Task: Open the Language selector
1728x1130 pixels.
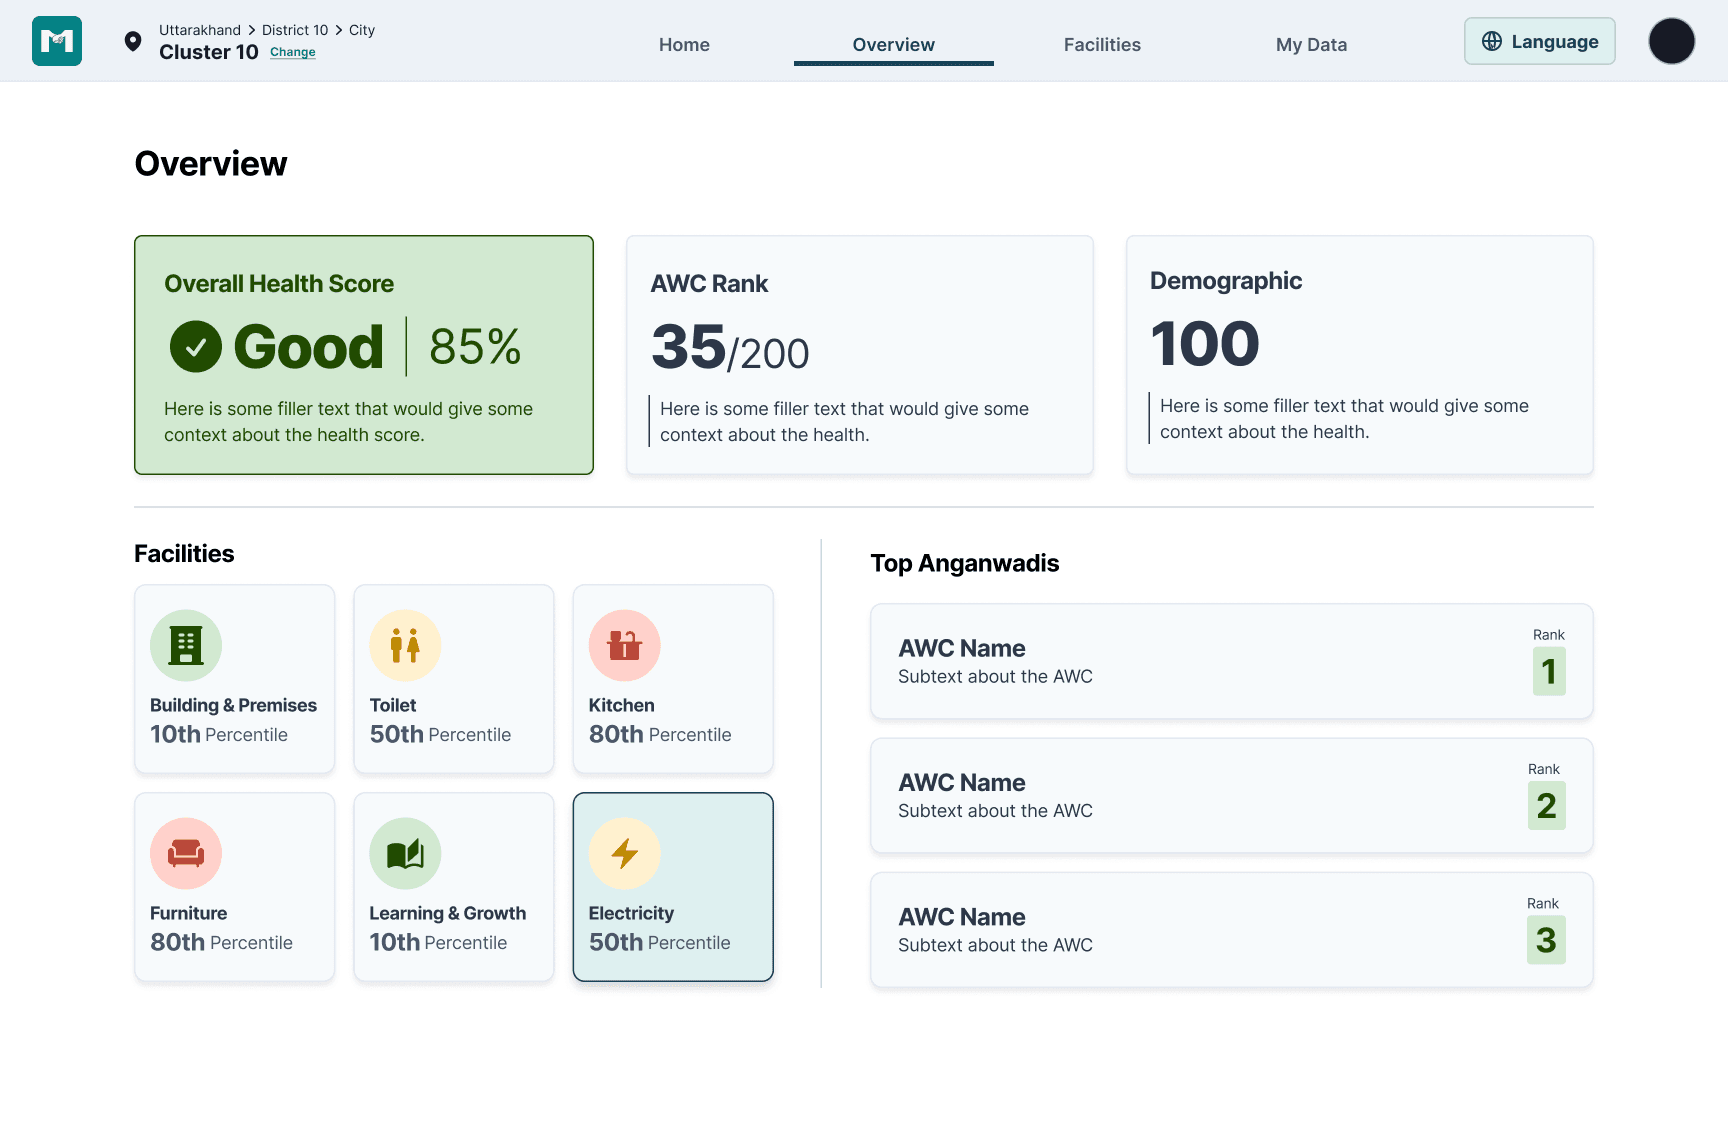Action: [x=1539, y=41]
